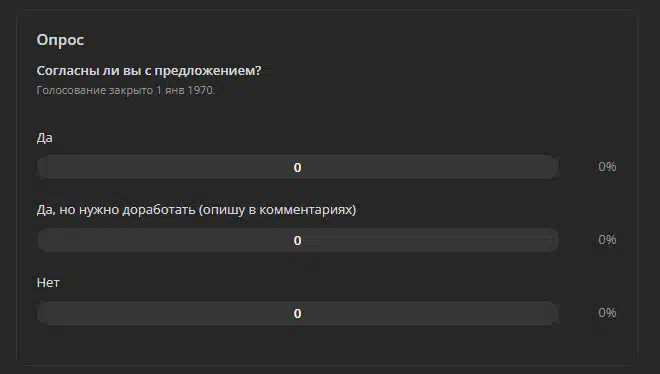Click the 0% value beside the "Да" bar
The image size is (660, 374).
coord(607,167)
